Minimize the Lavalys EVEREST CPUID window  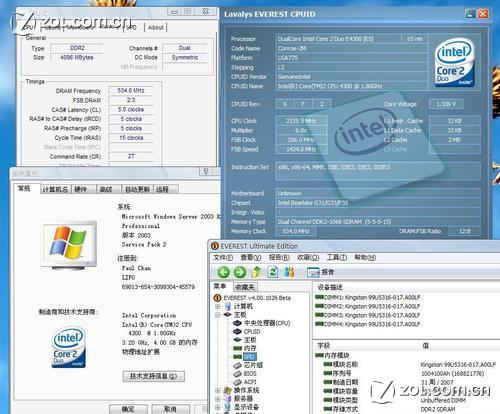coord(470,14)
